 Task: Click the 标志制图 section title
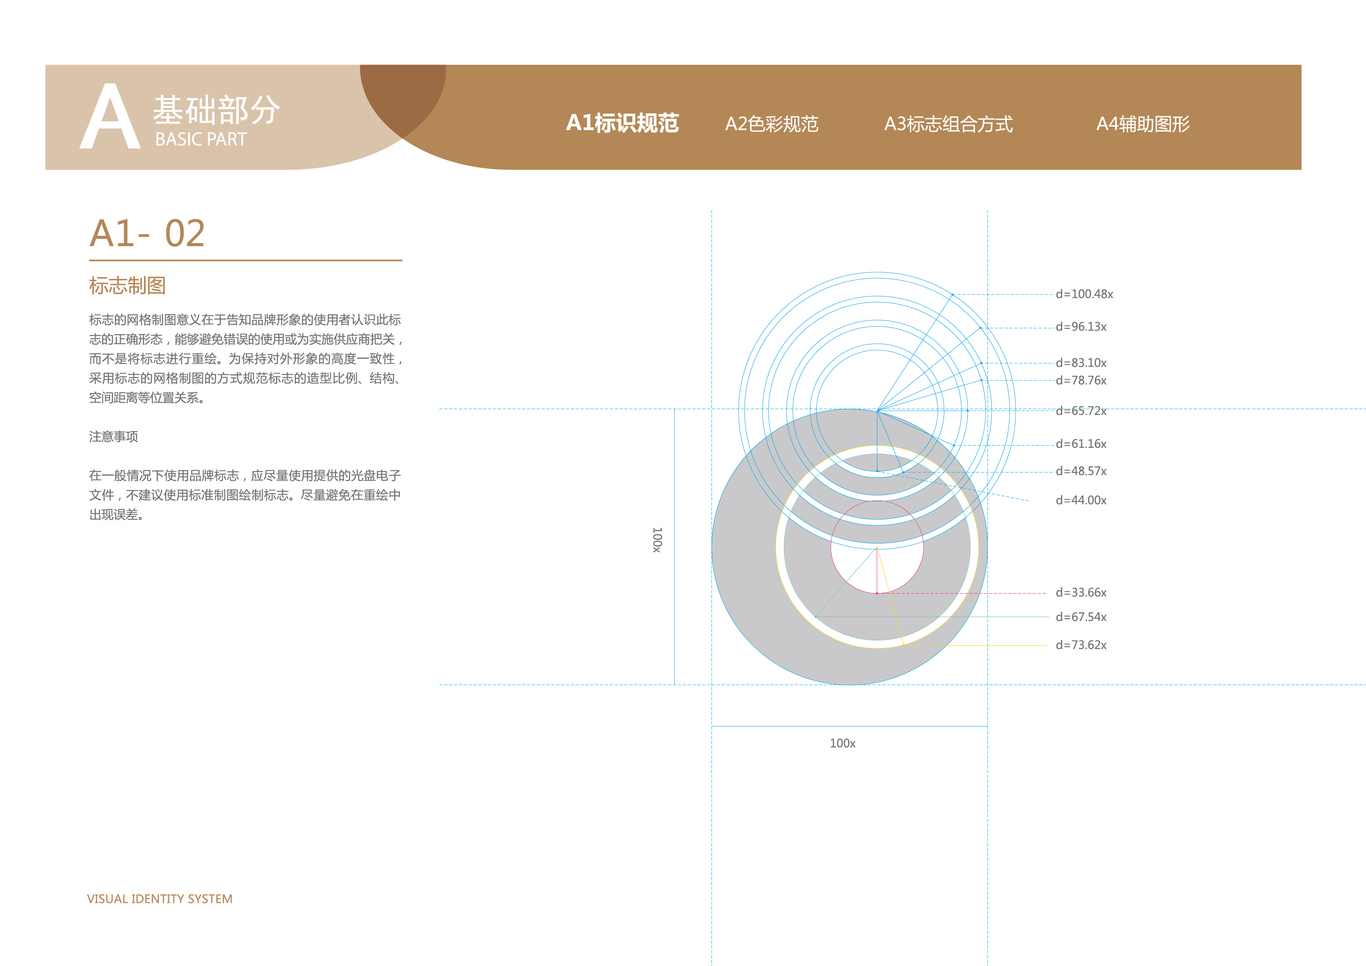[127, 286]
